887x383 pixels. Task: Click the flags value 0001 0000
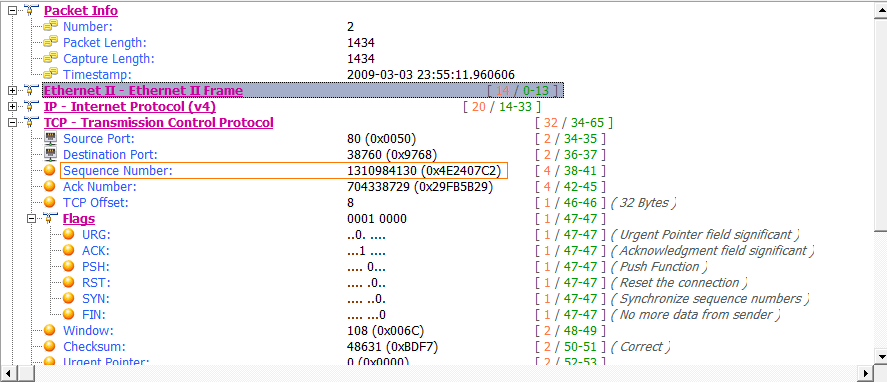377,218
